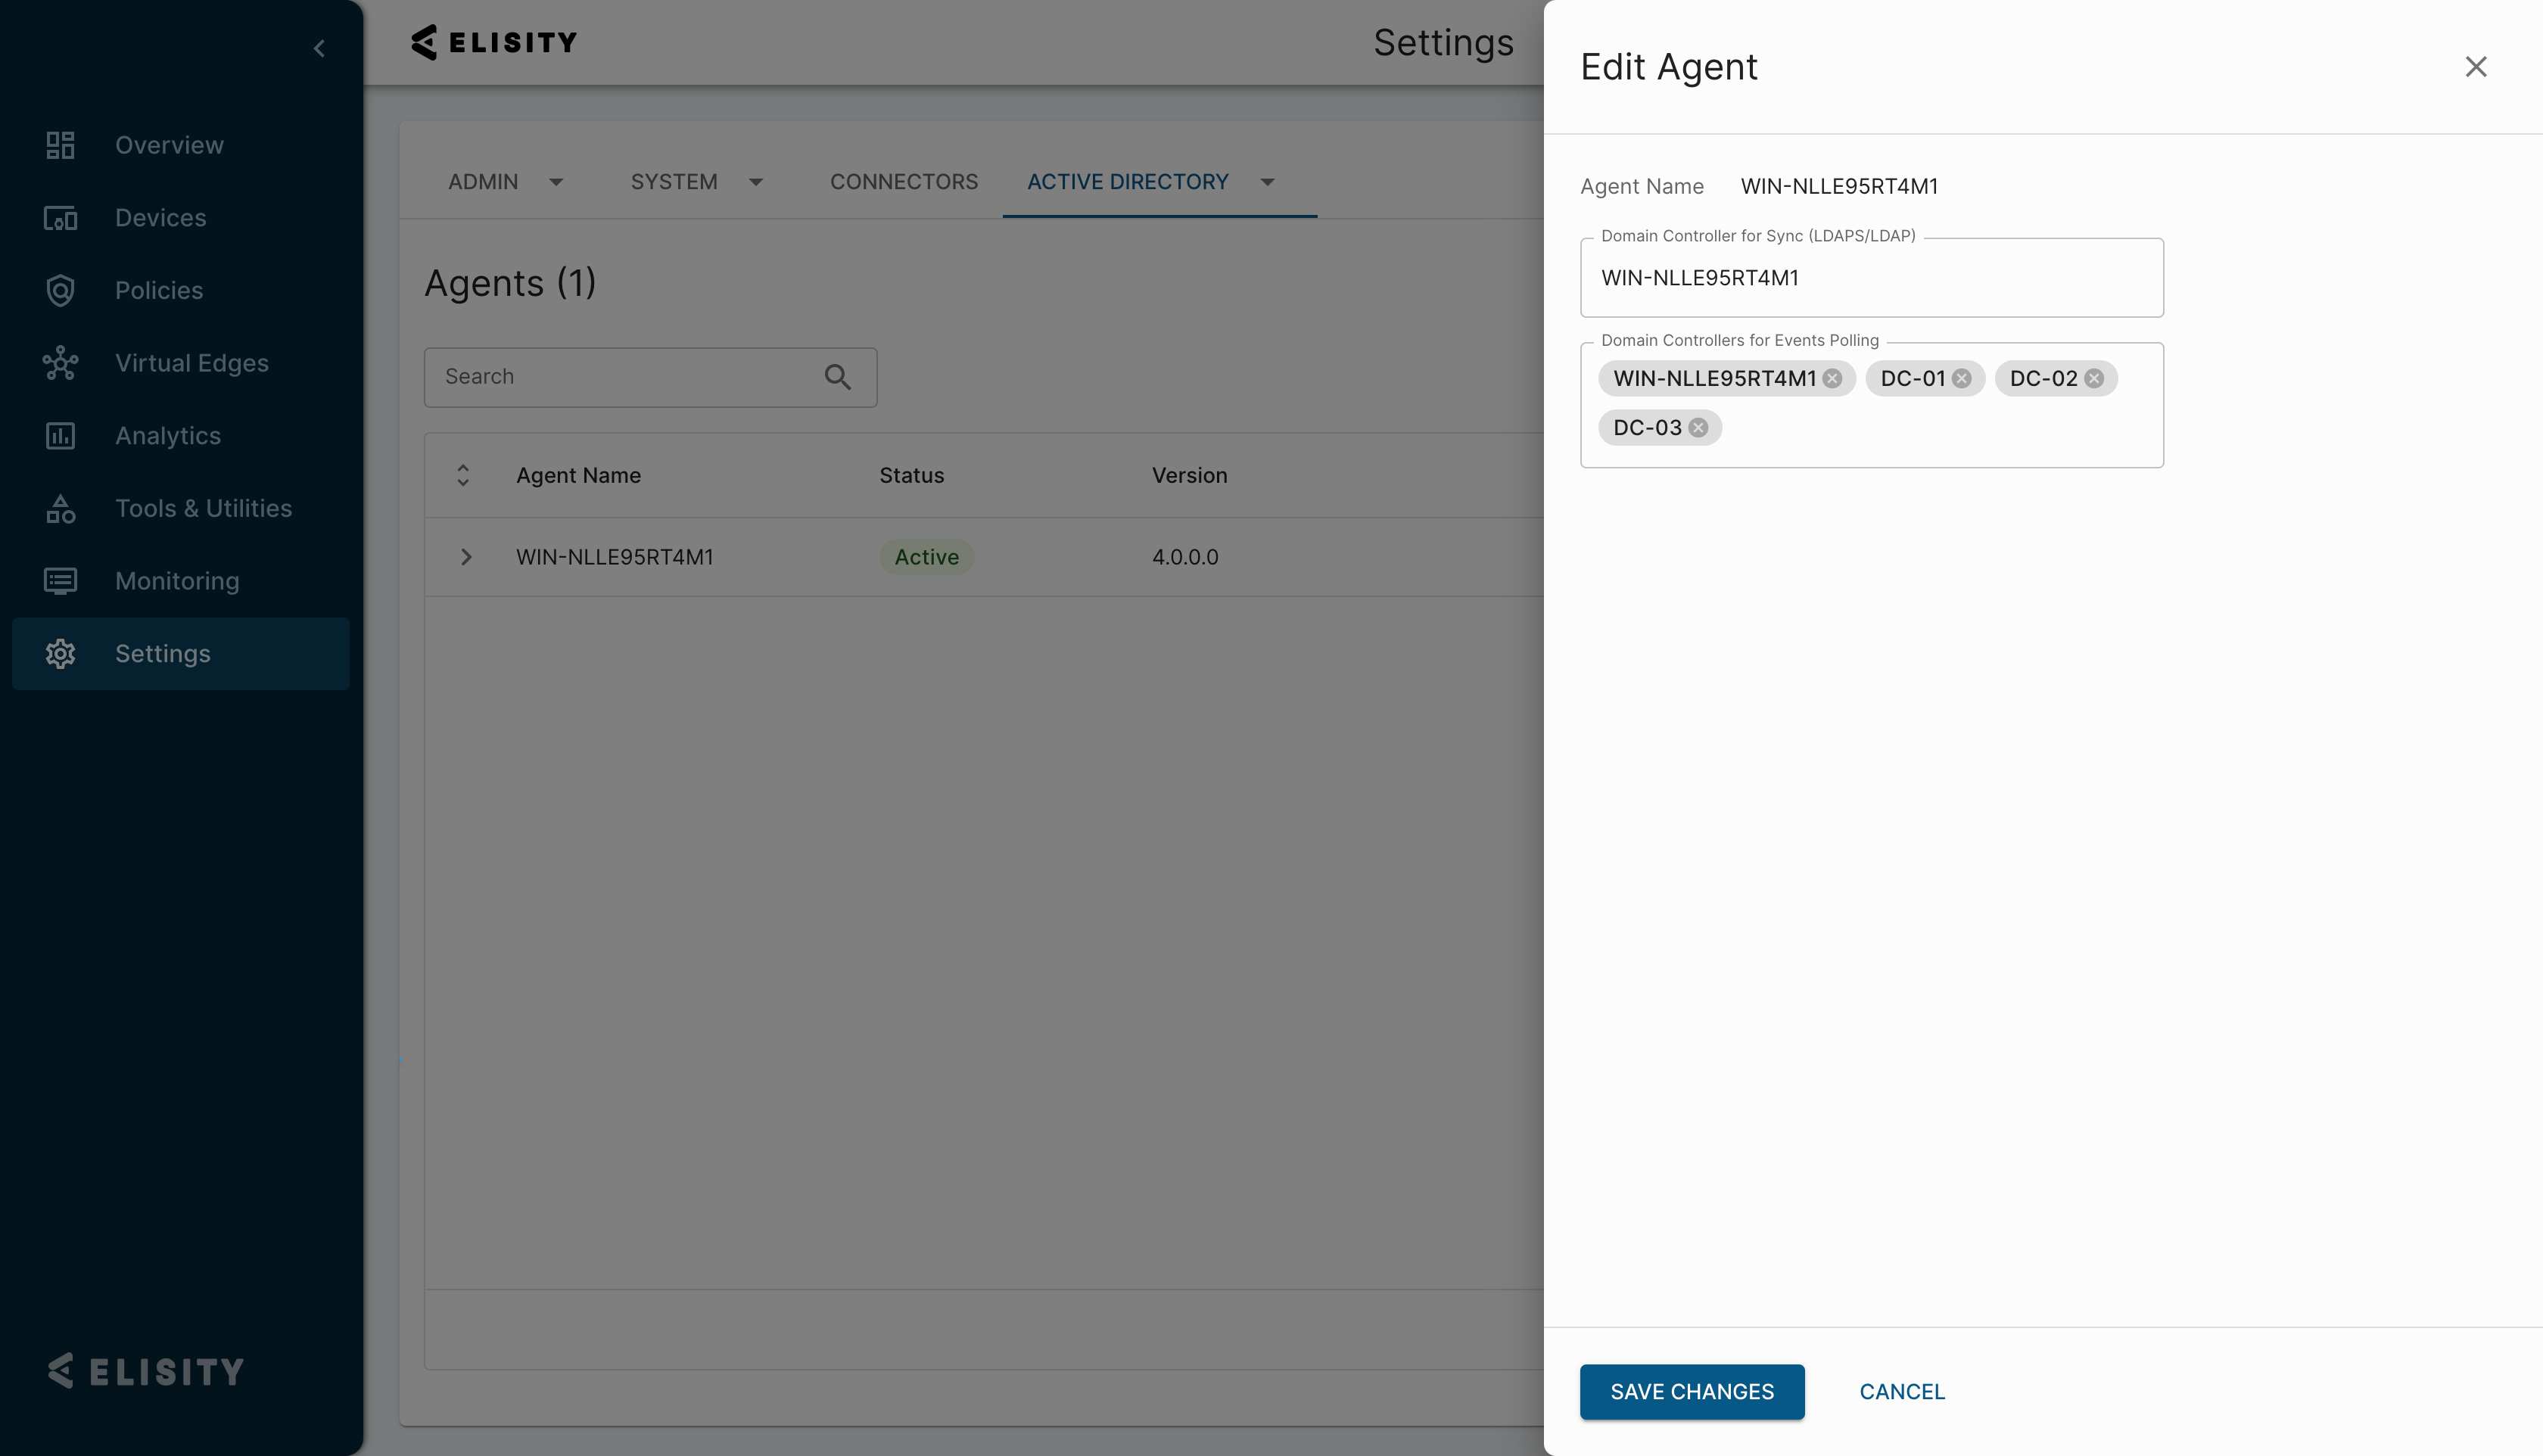Click the Policies shield icon
This screenshot has width=2543, height=1456.
[x=60, y=290]
